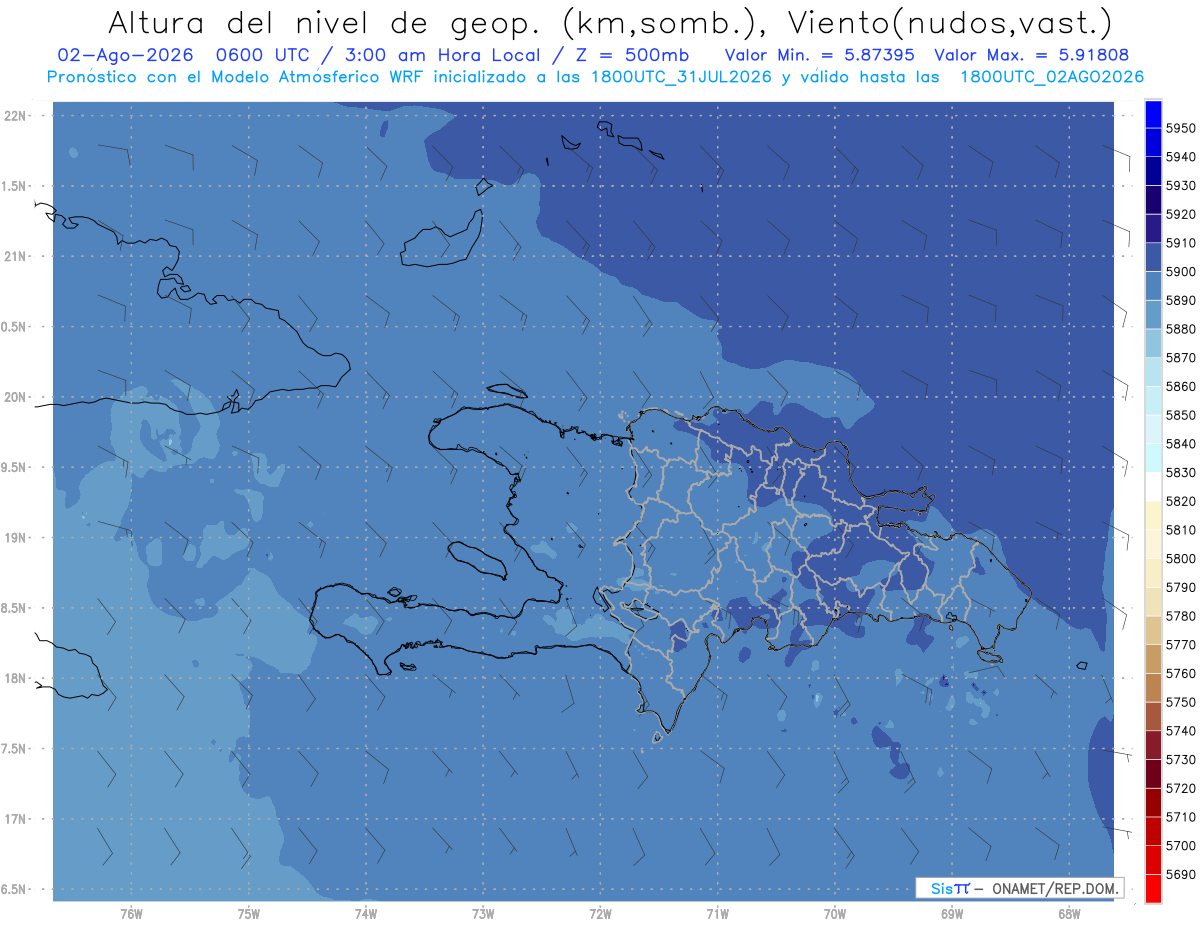Click the "69W" longitude label
1200x927 pixels.
pyautogui.click(x=951, y=913)
